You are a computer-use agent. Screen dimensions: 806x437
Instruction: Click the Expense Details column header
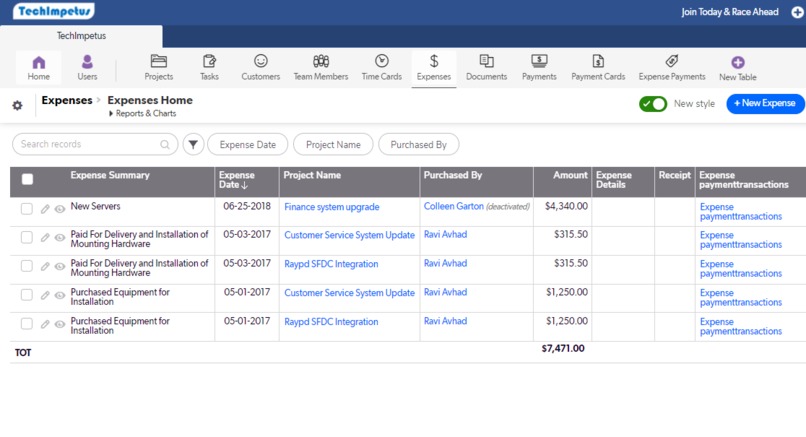pos(614,180)
